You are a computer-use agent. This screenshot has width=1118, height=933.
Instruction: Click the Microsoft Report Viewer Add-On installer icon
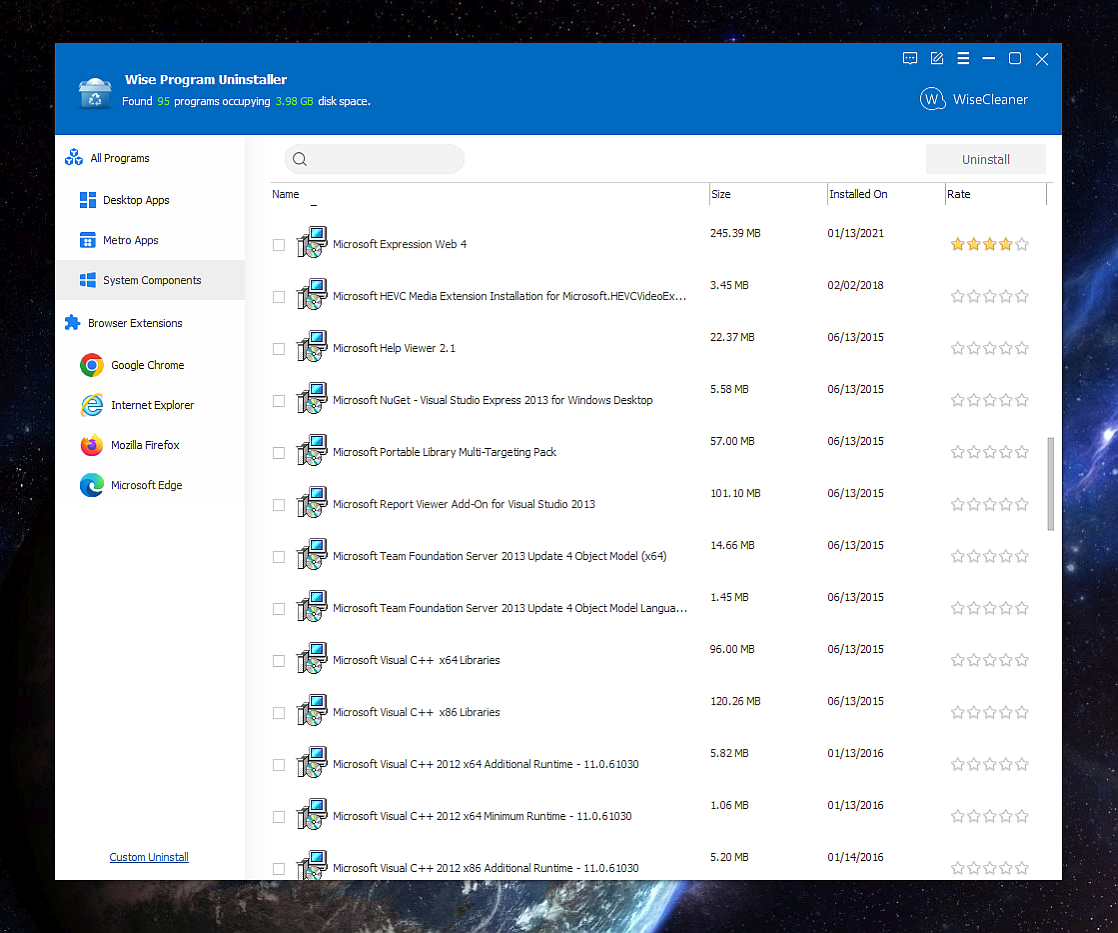tap(312, 502)
